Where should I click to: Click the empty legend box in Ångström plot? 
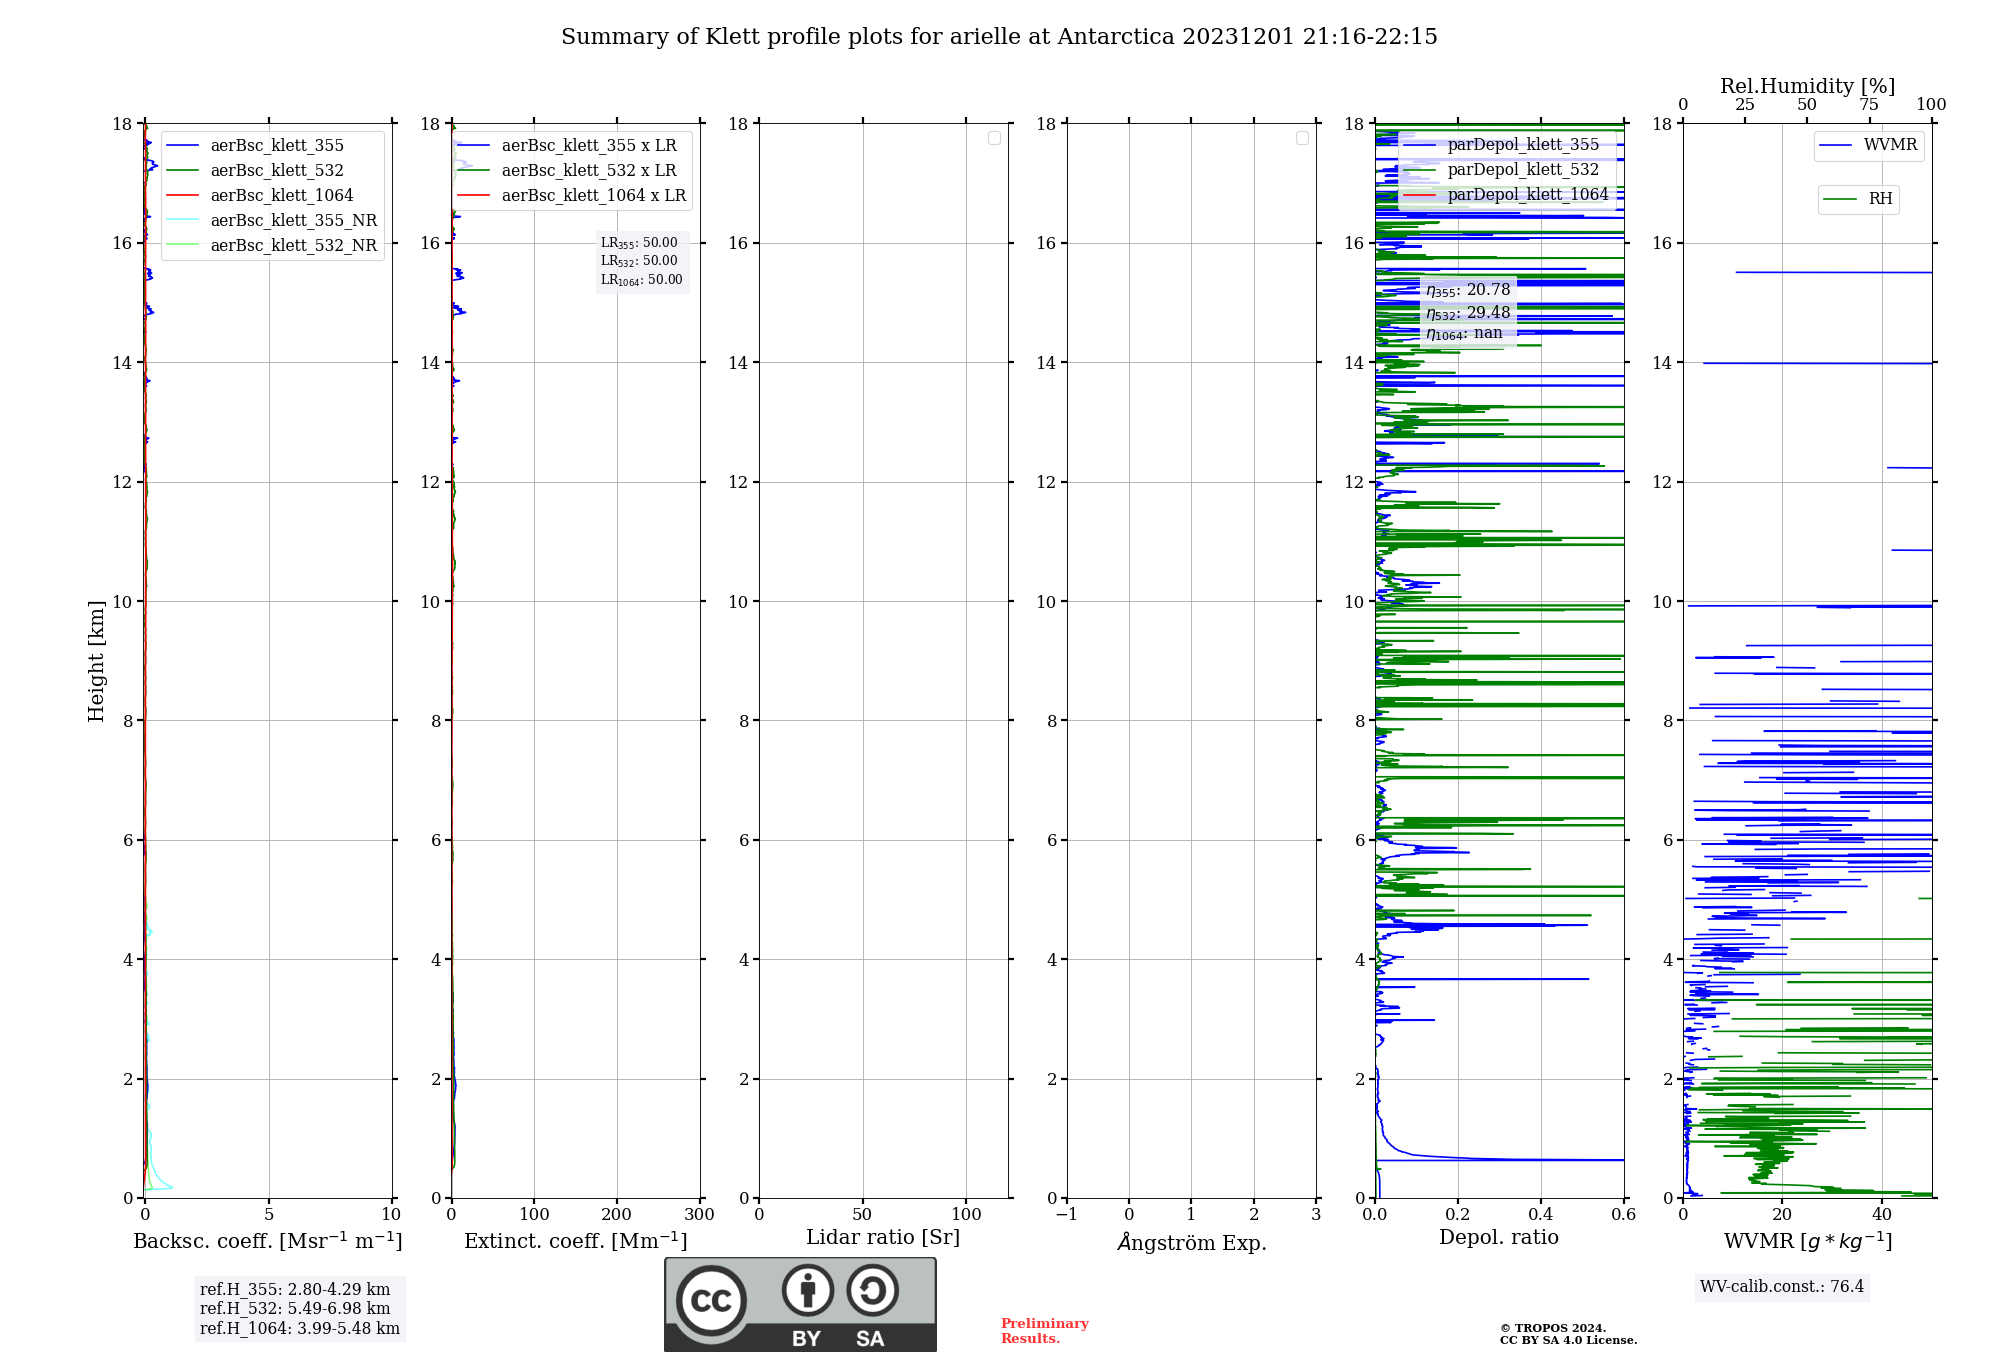click(1302, 138)
